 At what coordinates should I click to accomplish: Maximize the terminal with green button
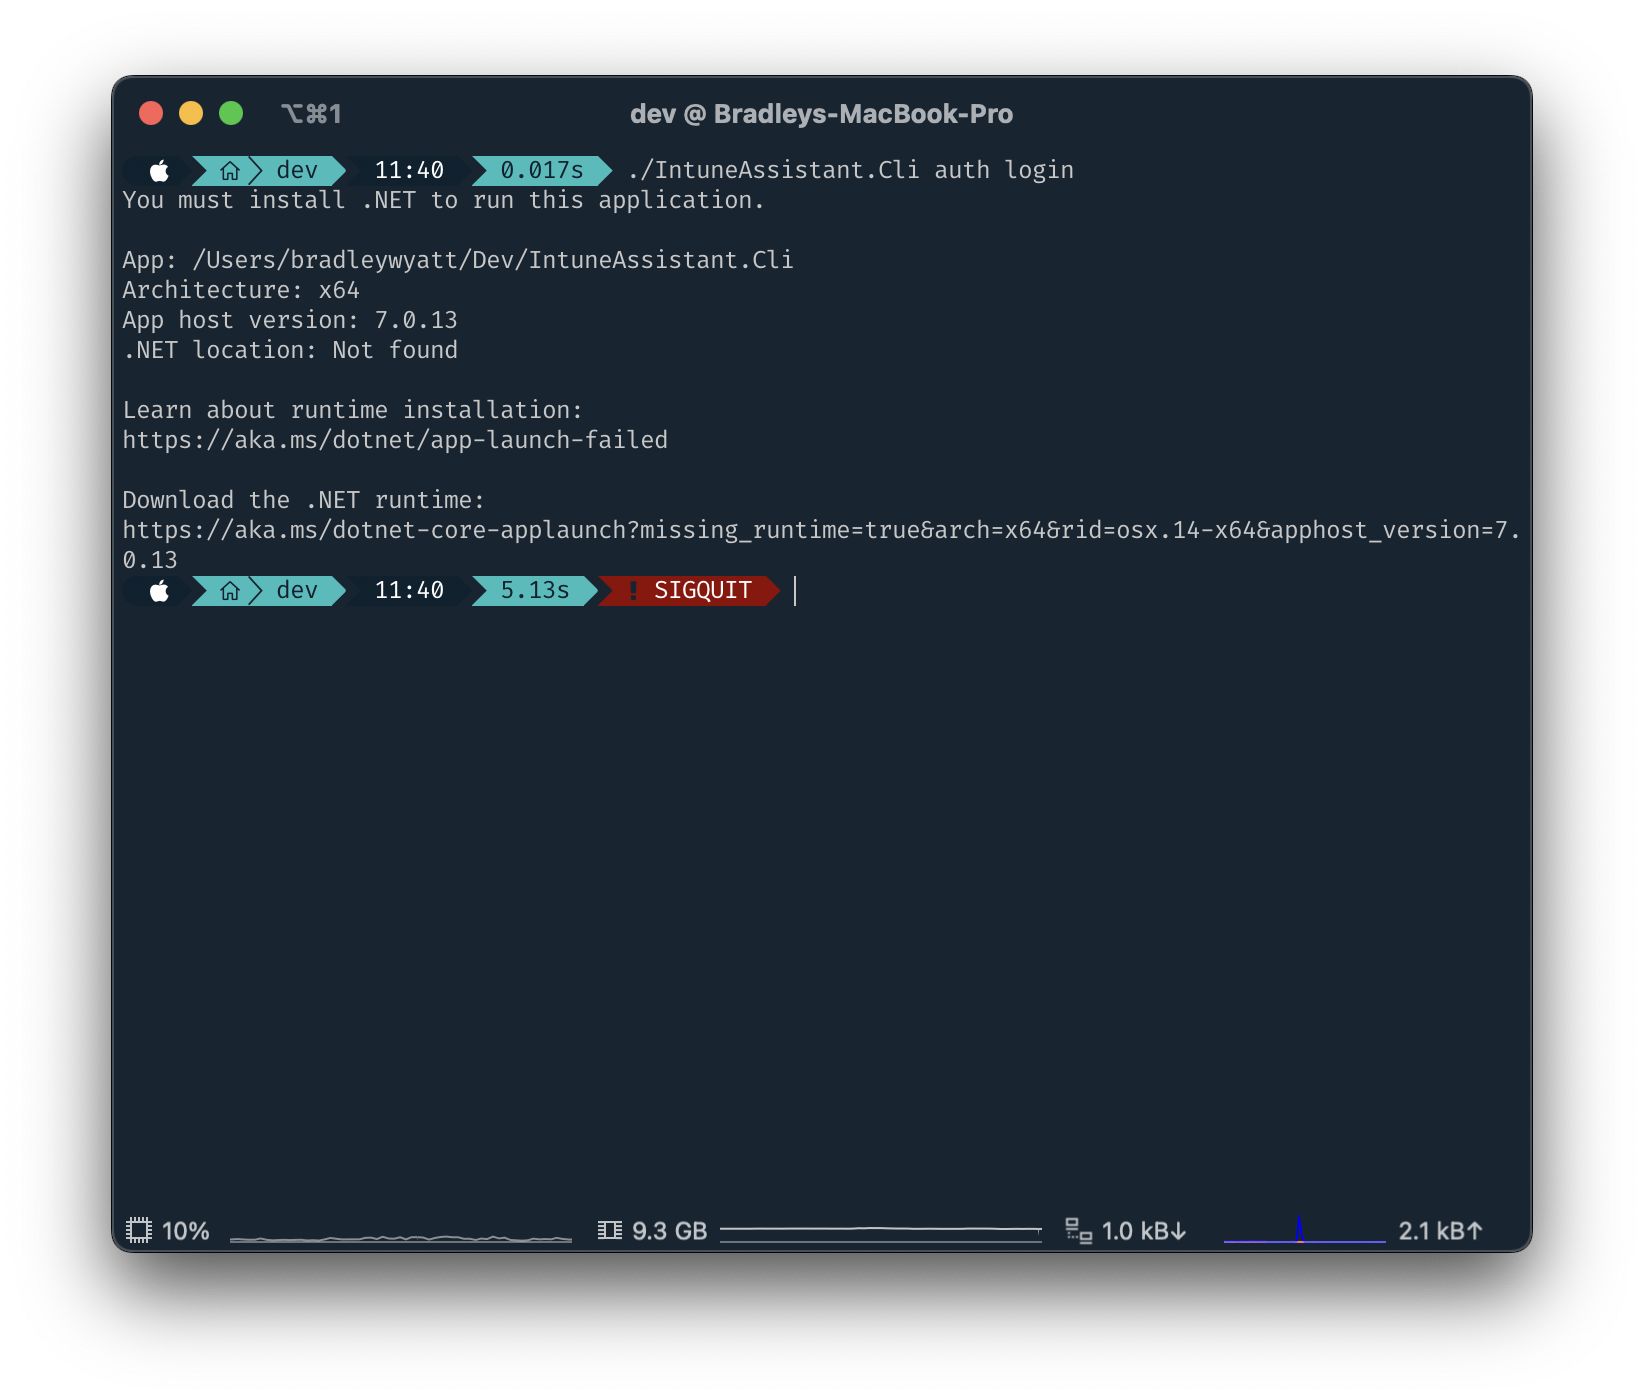(231, 113)
